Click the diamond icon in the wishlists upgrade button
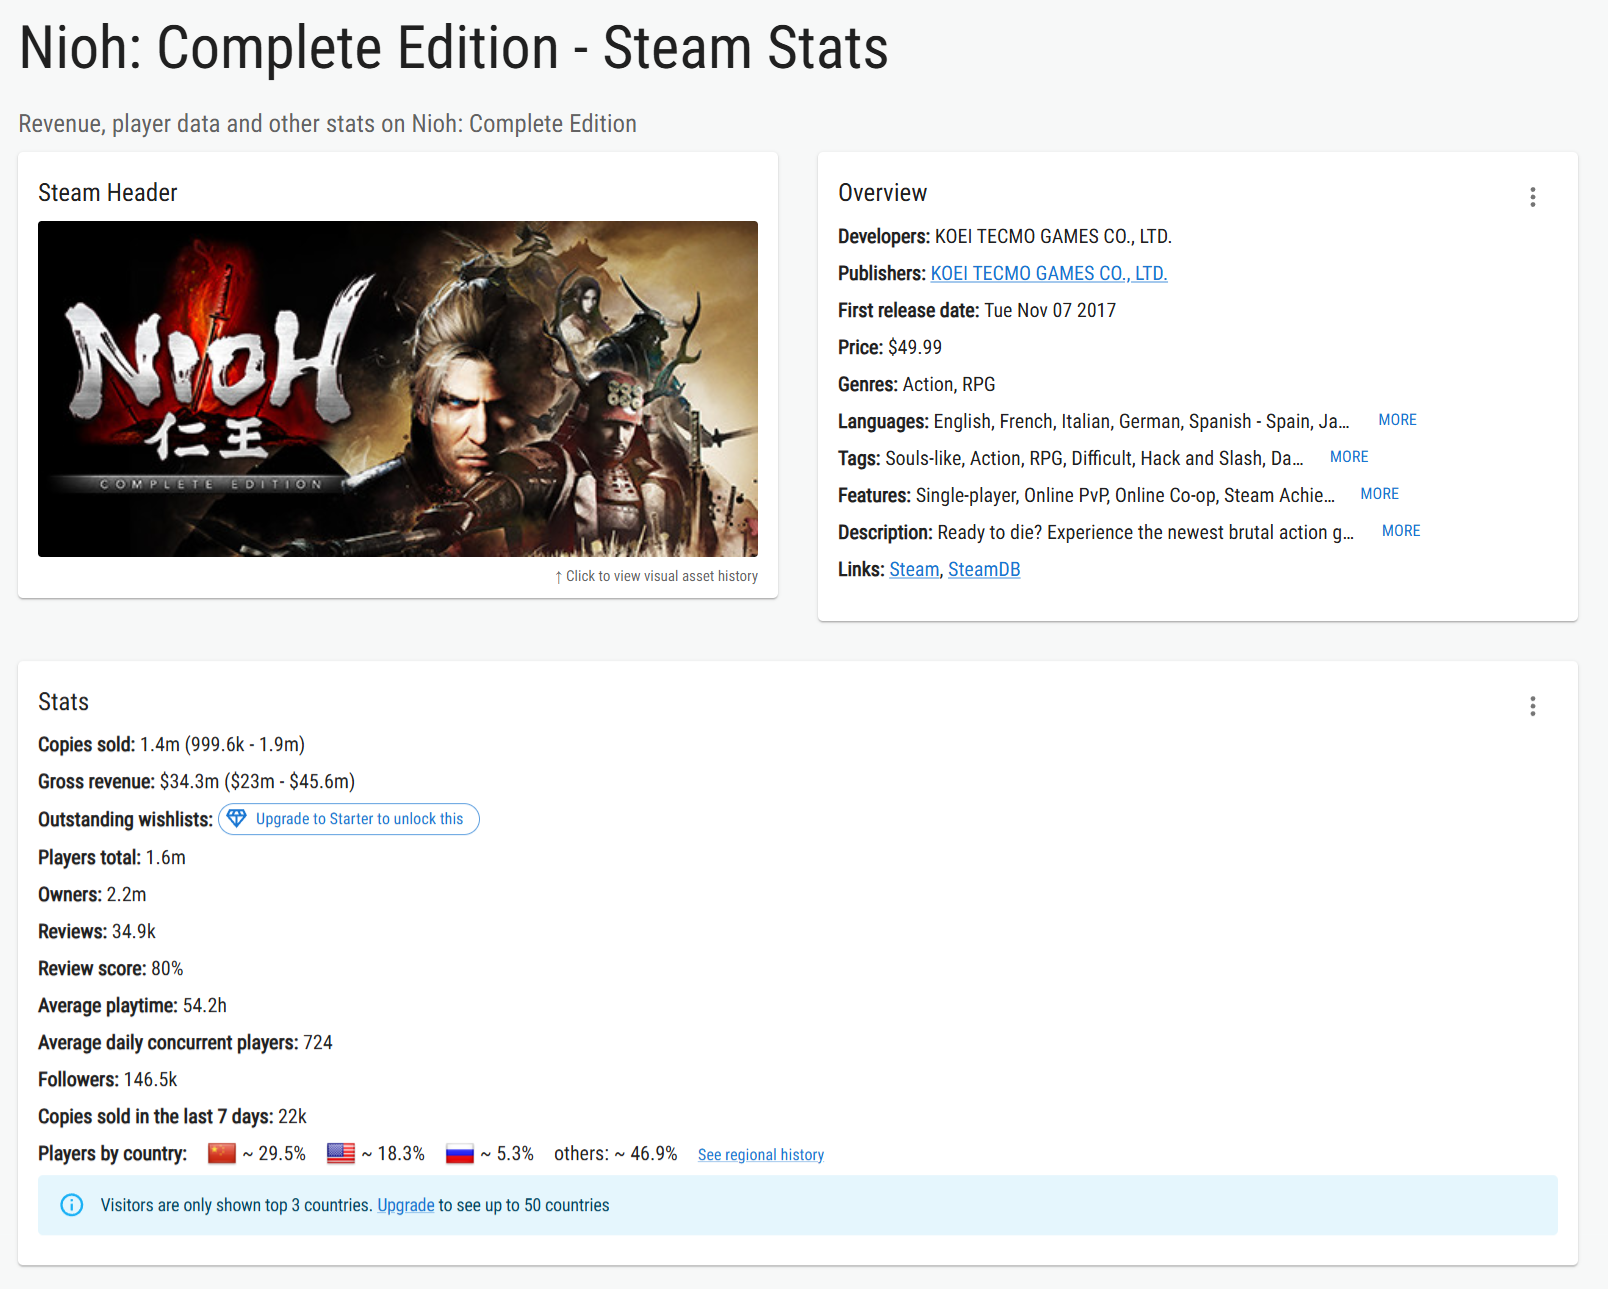This screenshot has height=1289, width=1608. tap(236, 819)
